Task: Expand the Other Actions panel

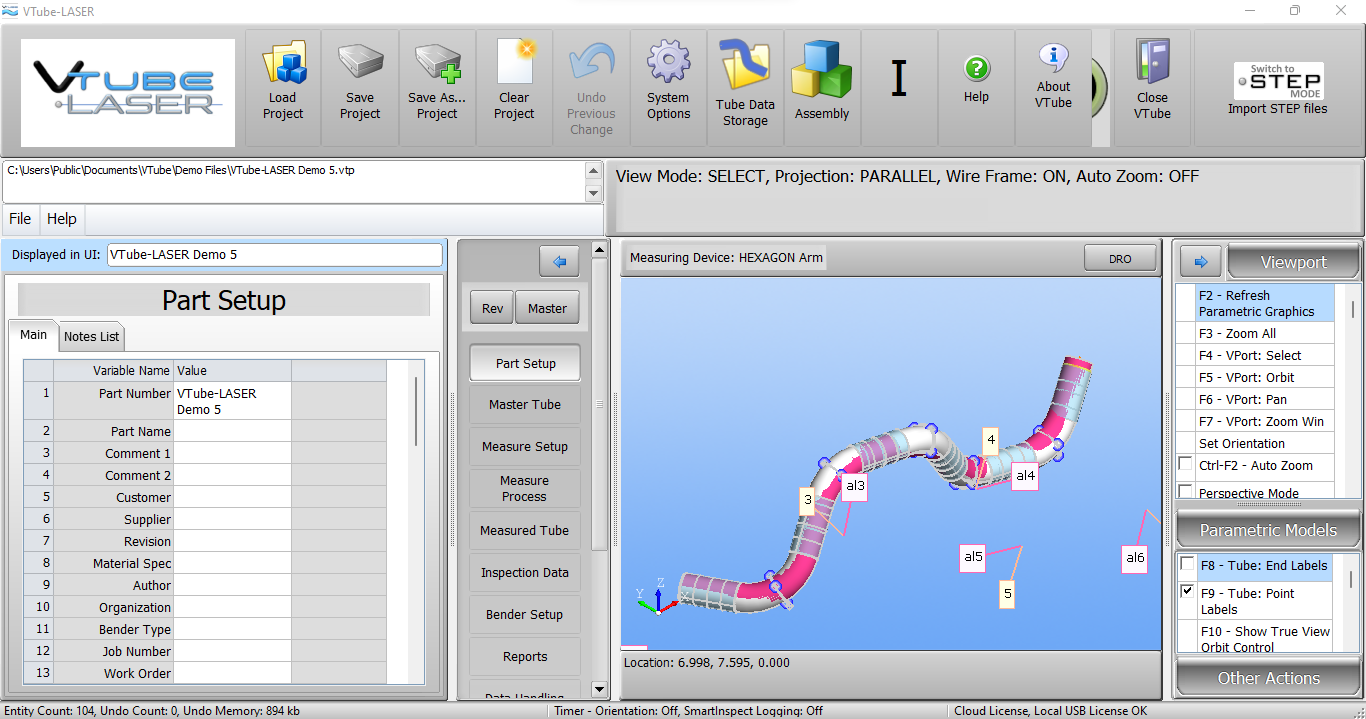Action: point(1268,678)
